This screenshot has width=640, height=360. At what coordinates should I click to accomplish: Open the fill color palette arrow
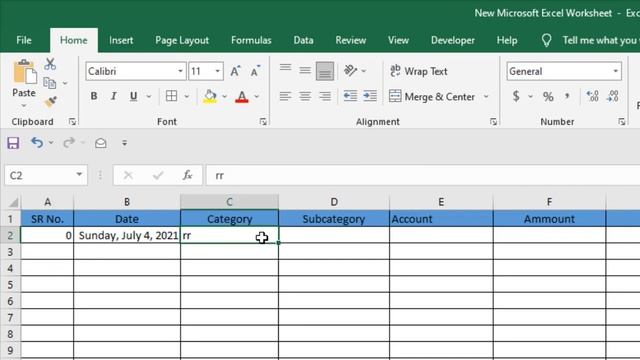click(224, 97)
